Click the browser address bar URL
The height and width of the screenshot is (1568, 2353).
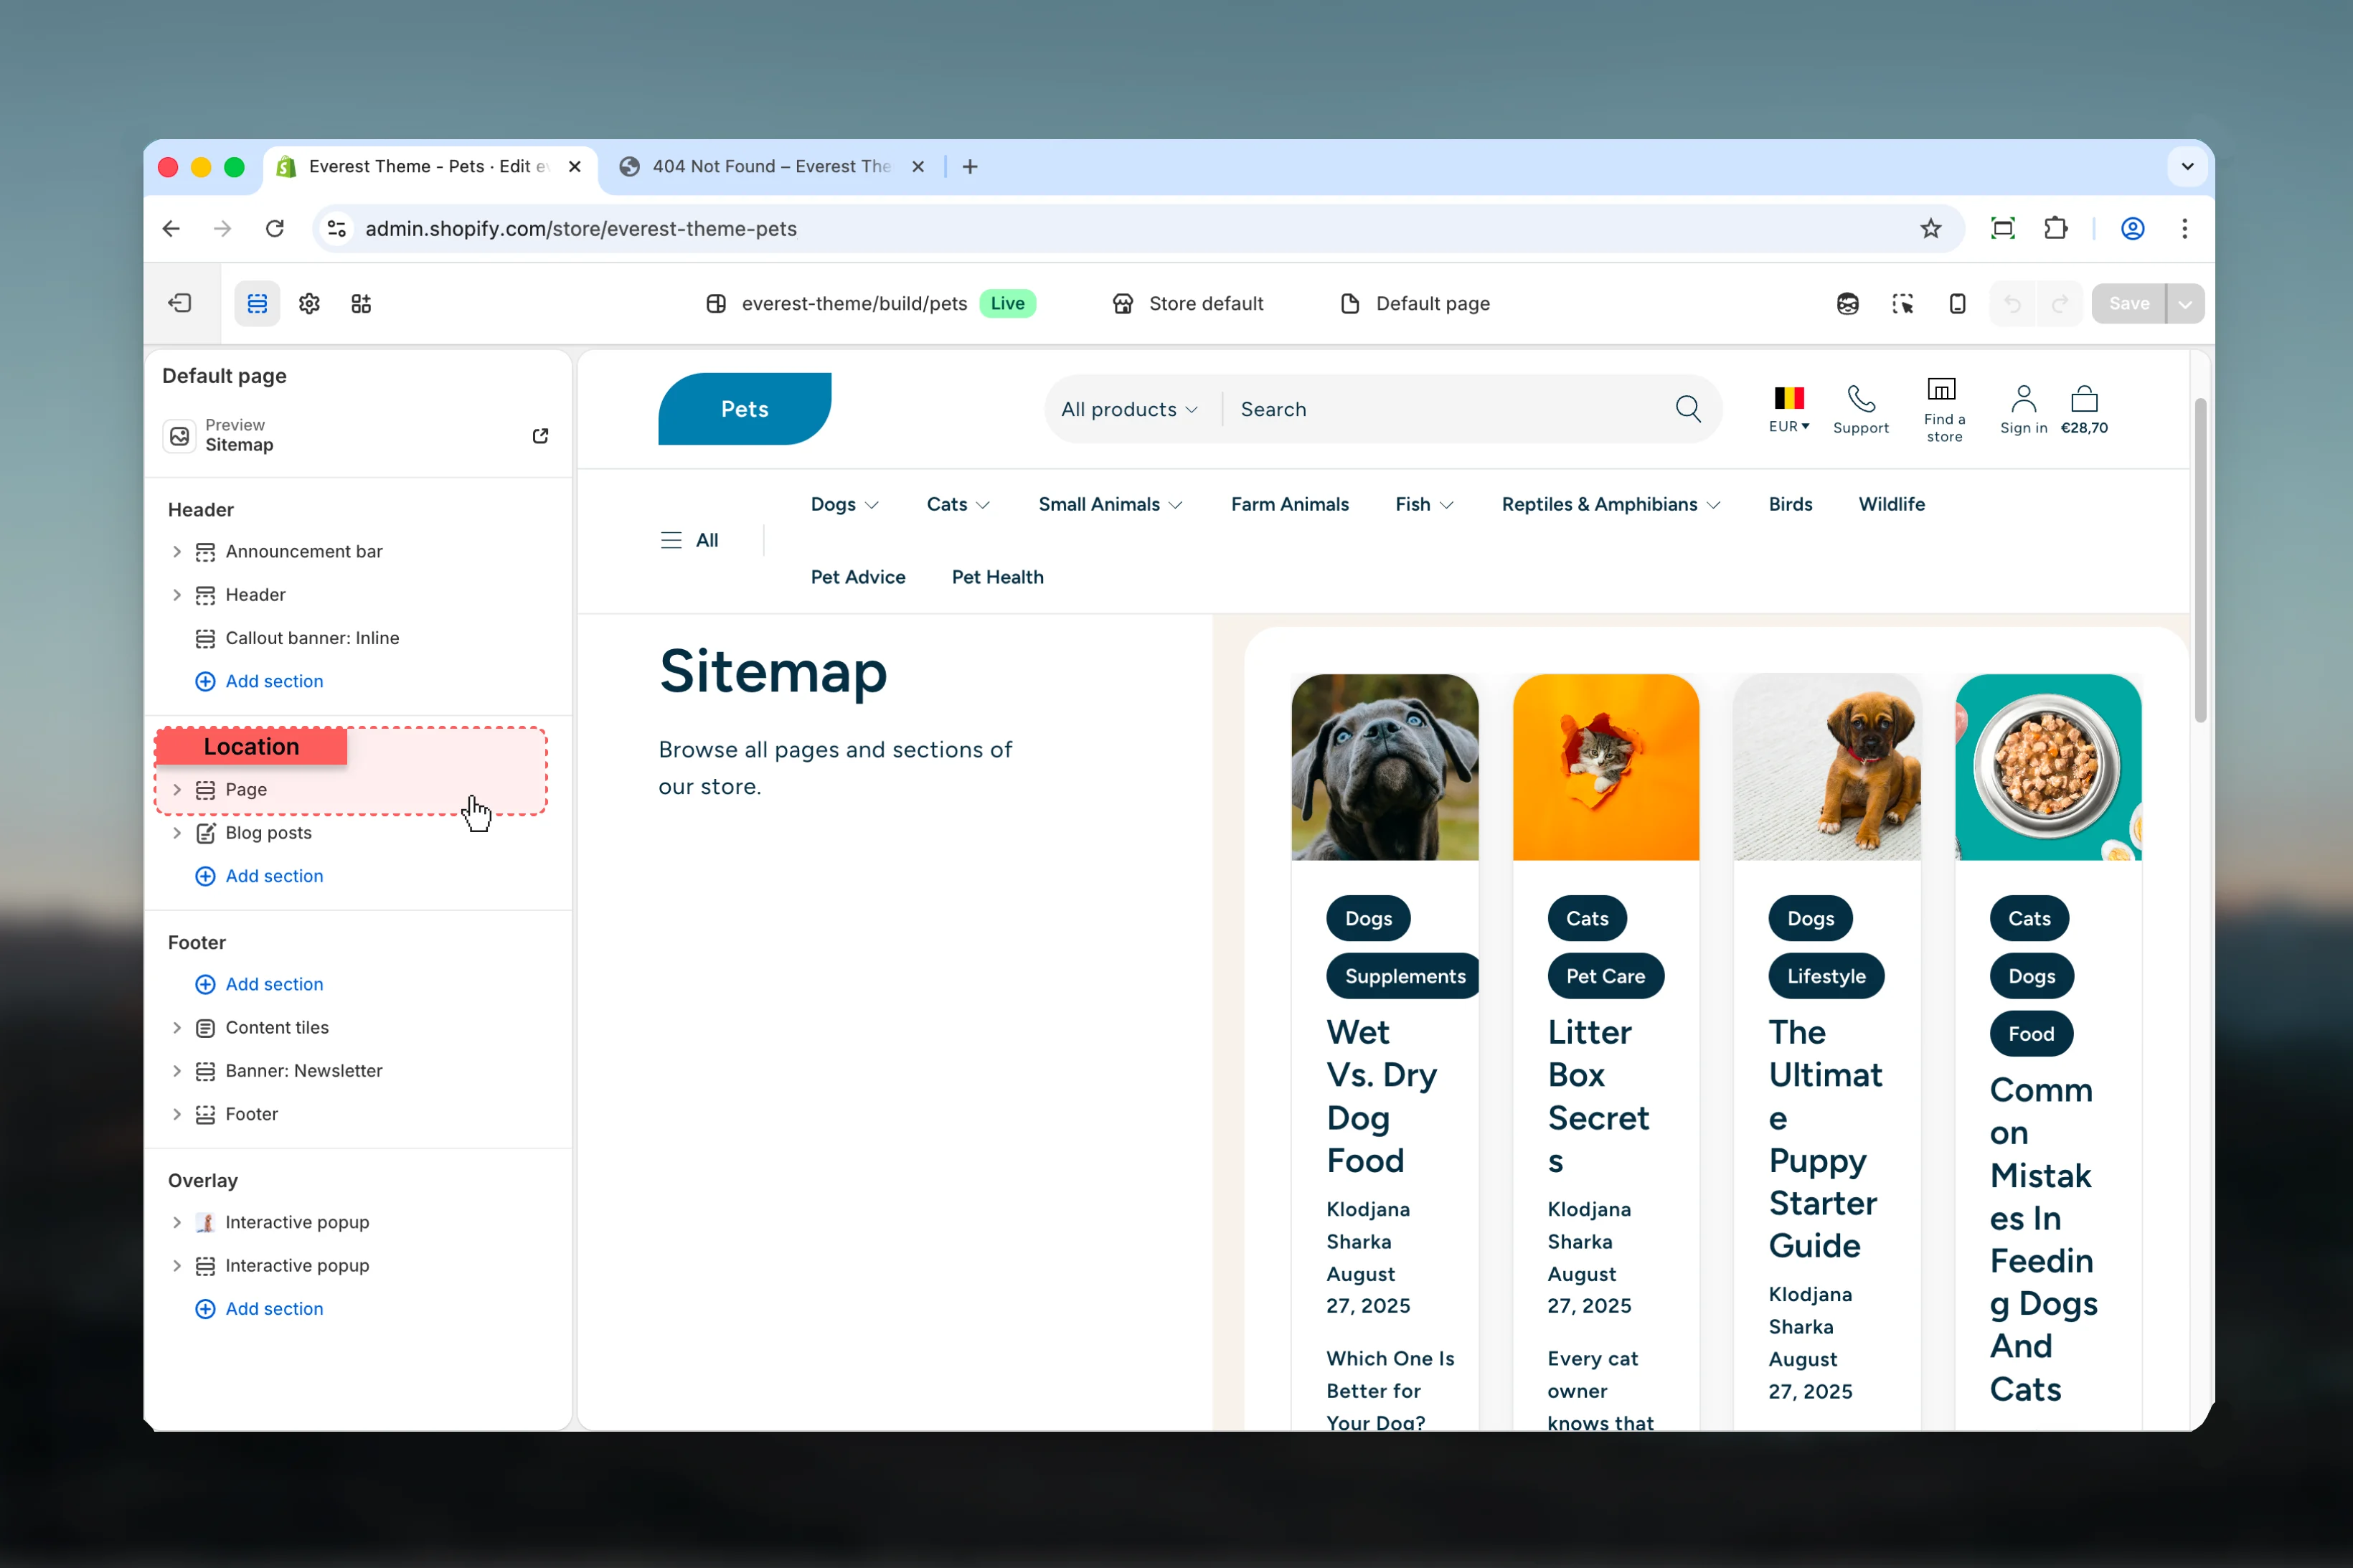580,228
